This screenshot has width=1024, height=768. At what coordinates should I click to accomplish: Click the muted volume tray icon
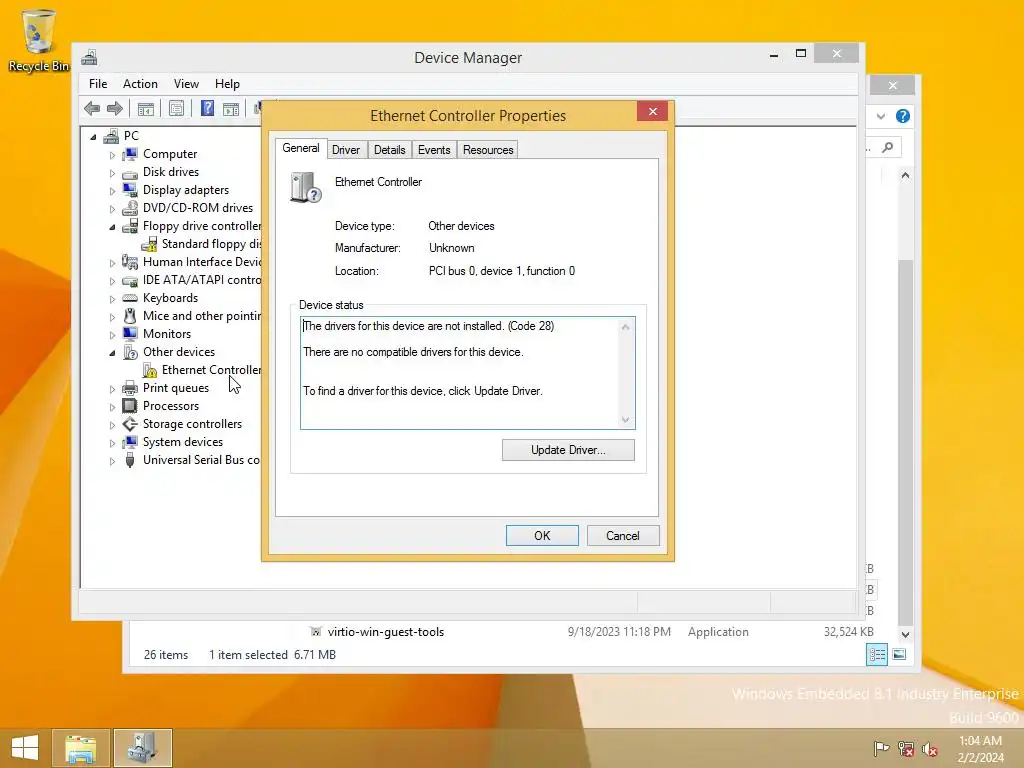(930, 748)
